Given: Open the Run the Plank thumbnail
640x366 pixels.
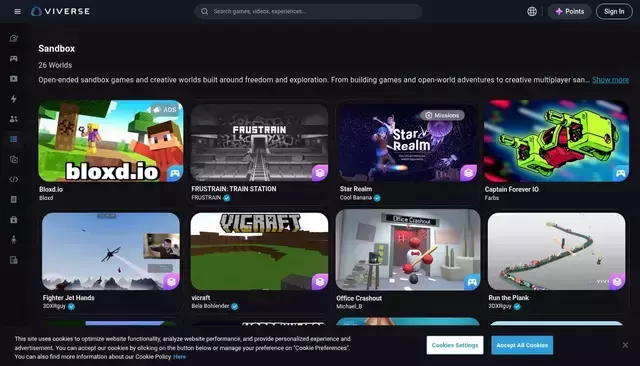Looking at the screenshot, I should click(x=556, y=251).
